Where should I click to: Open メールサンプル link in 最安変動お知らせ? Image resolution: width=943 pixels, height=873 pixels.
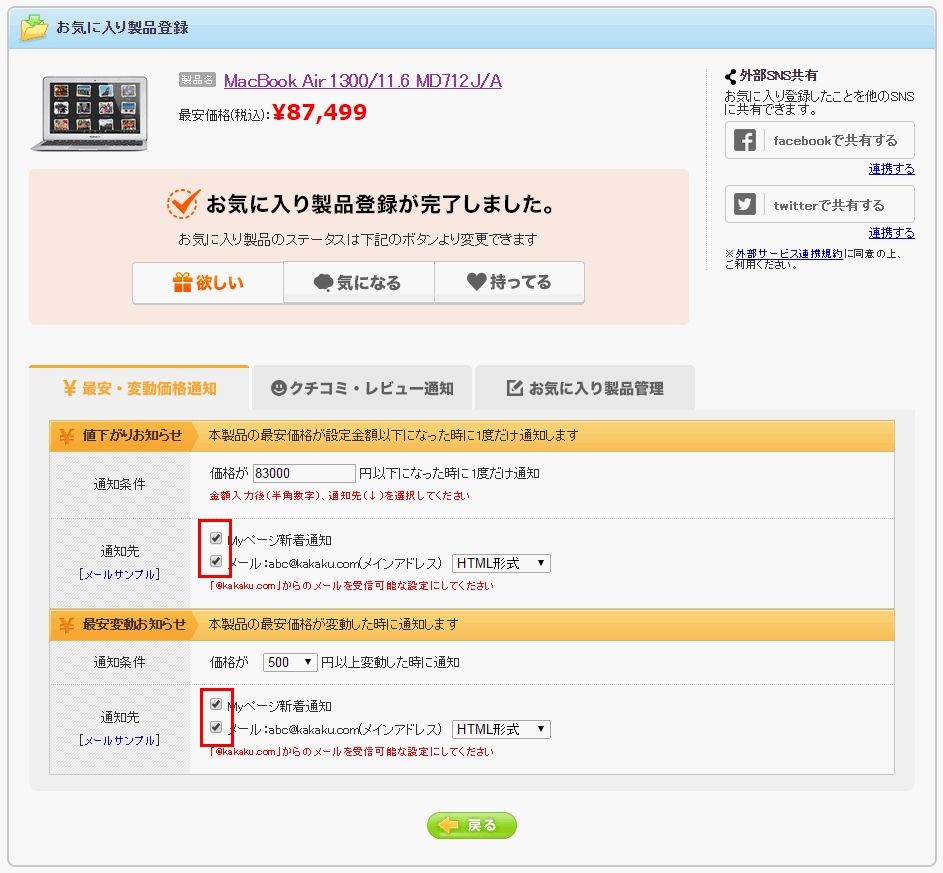pos(119,741)
